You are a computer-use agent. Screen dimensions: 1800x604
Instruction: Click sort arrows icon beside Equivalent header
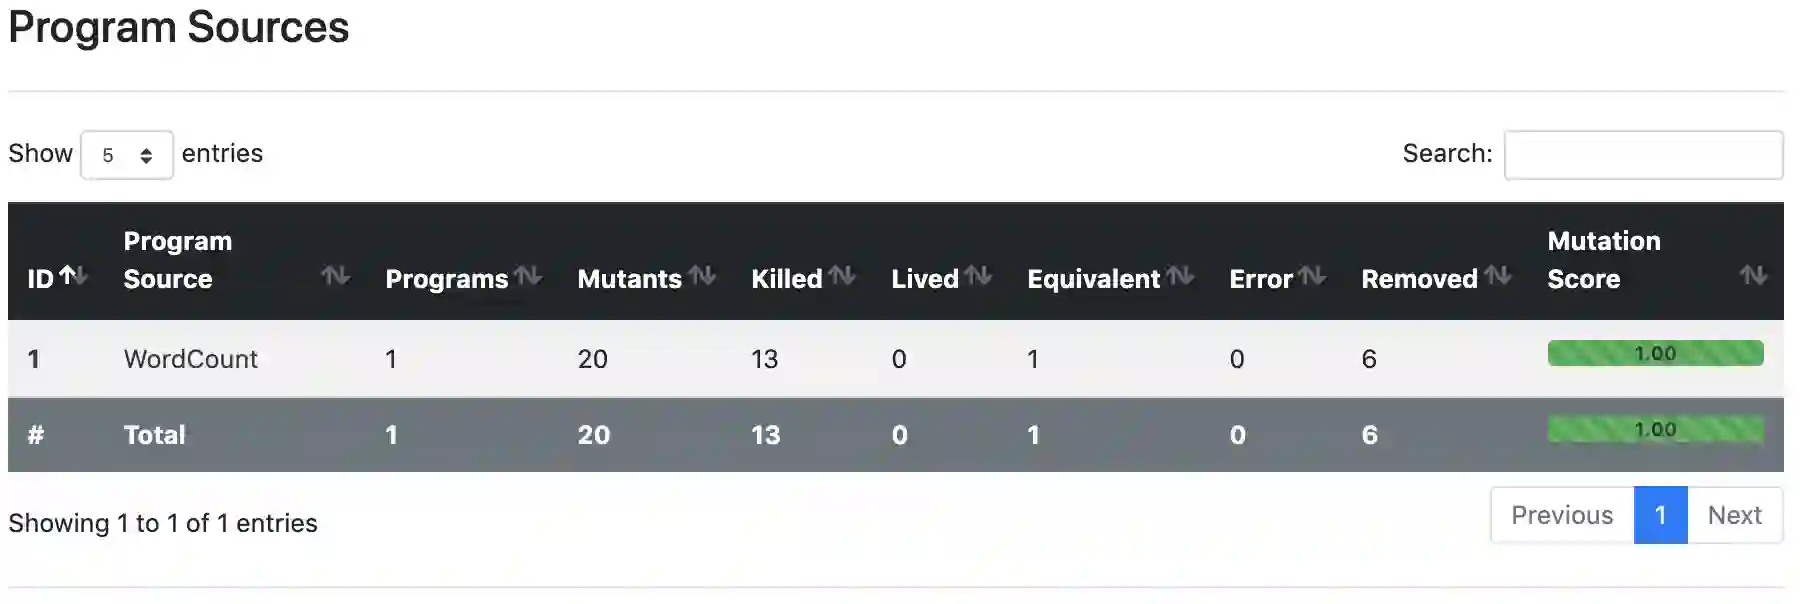click(x=1181, y=276)
